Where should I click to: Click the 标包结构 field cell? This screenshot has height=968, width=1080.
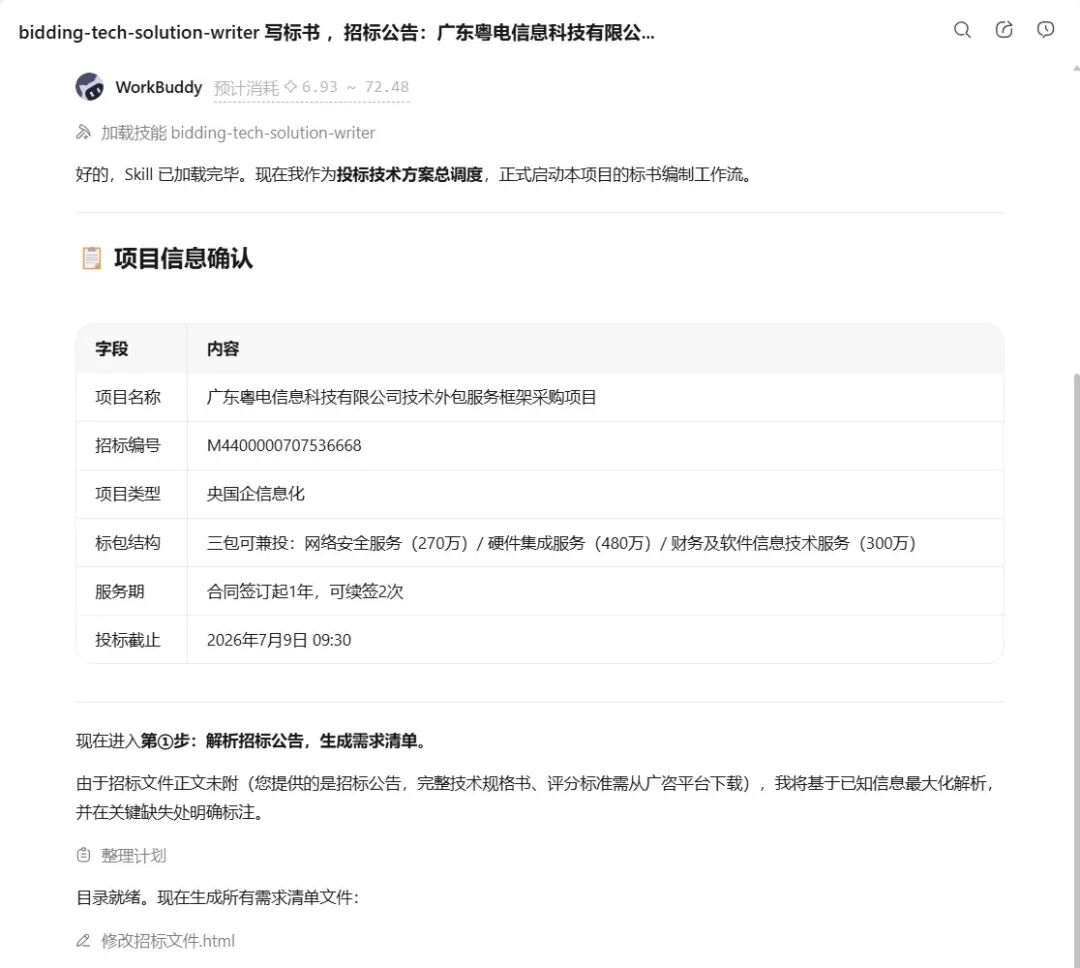(132, 543)
